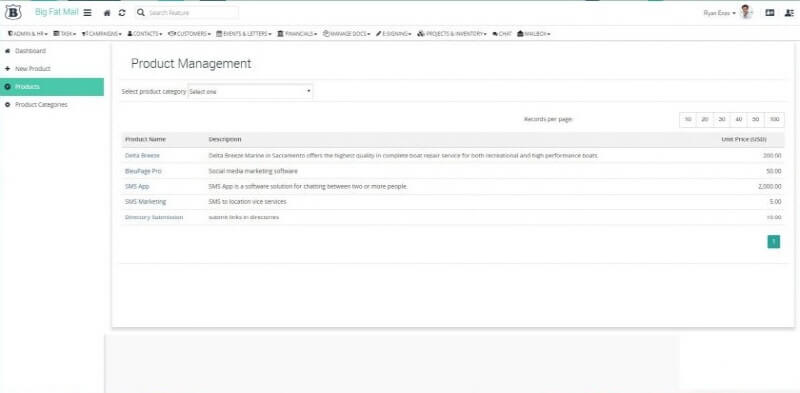The width and height of the screenshot is (800, 393).
Task: Open the Customers menu
Action: click(189, 34)
